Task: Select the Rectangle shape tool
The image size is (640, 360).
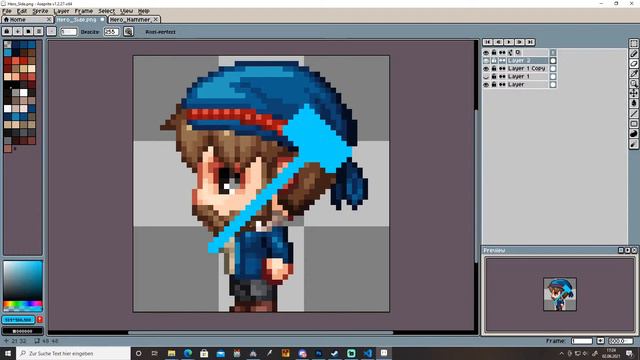Action: (x=633, y=124)
